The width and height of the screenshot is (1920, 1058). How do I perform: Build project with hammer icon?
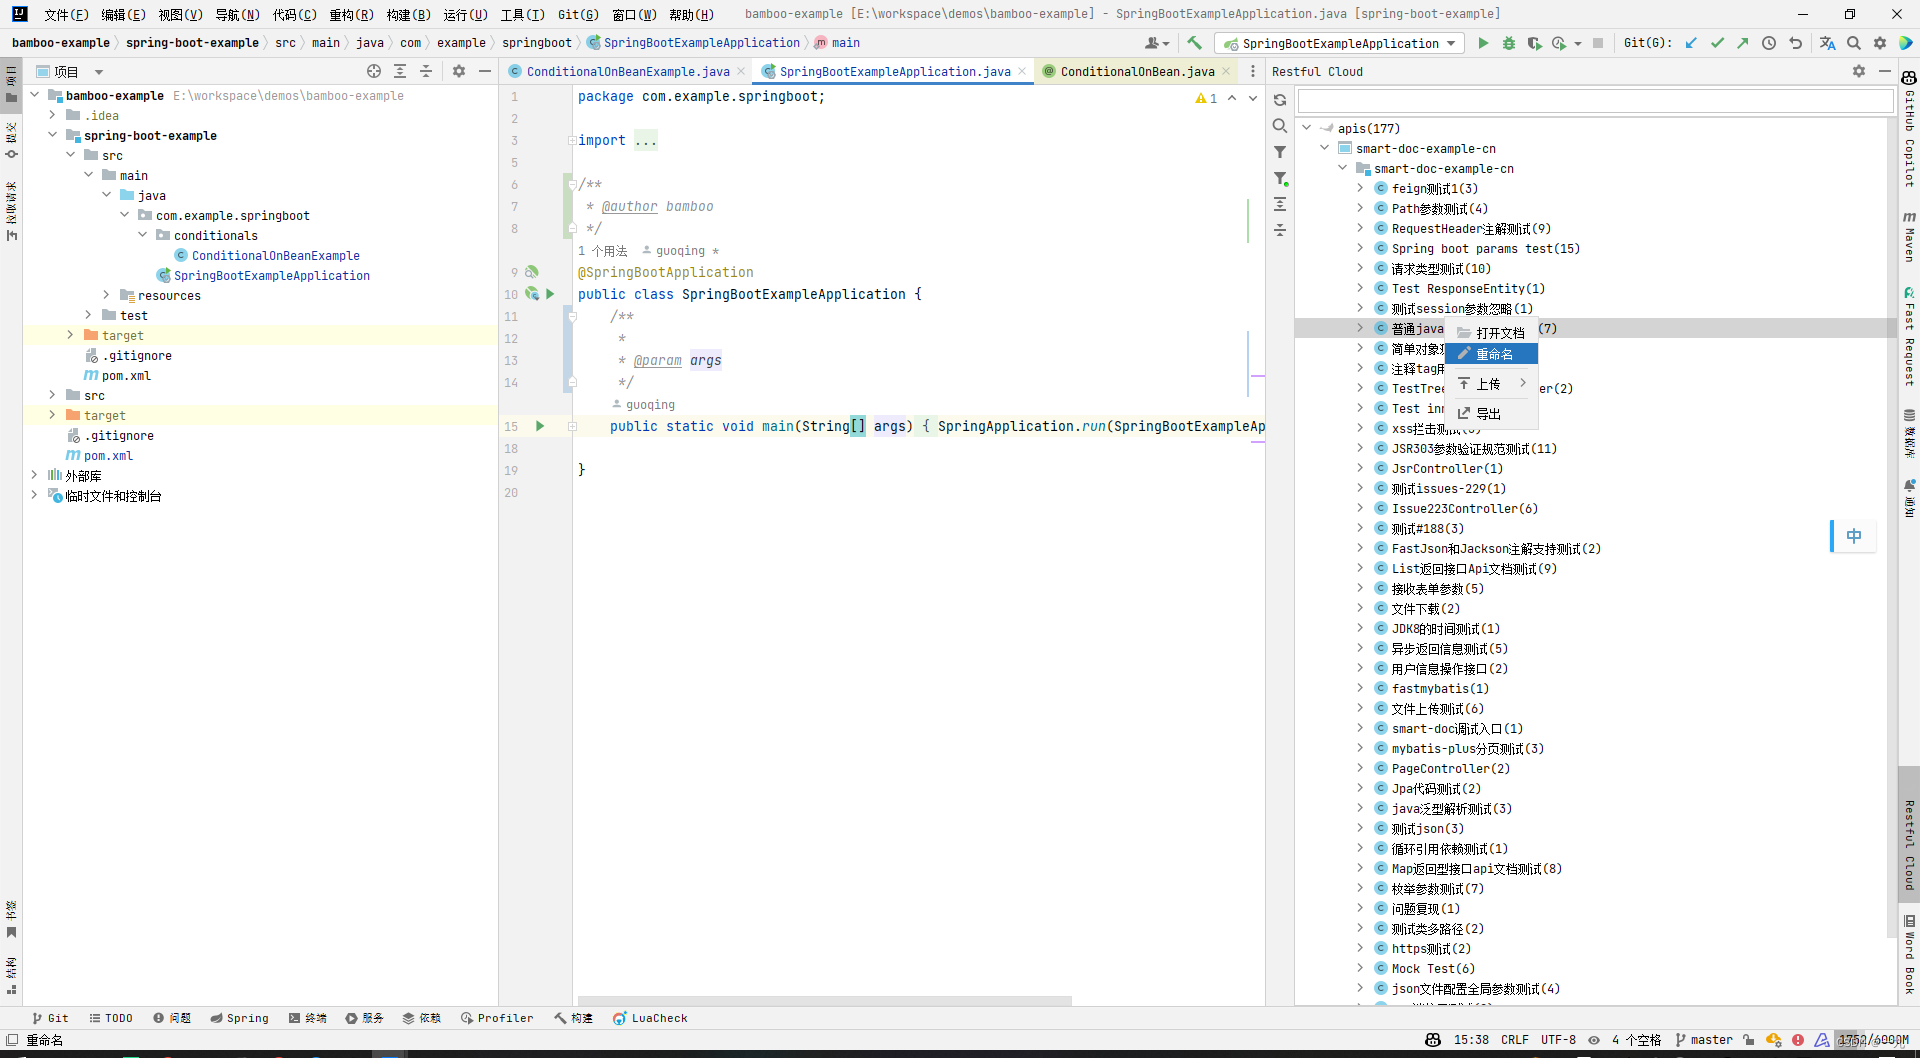click(1194, 43)
